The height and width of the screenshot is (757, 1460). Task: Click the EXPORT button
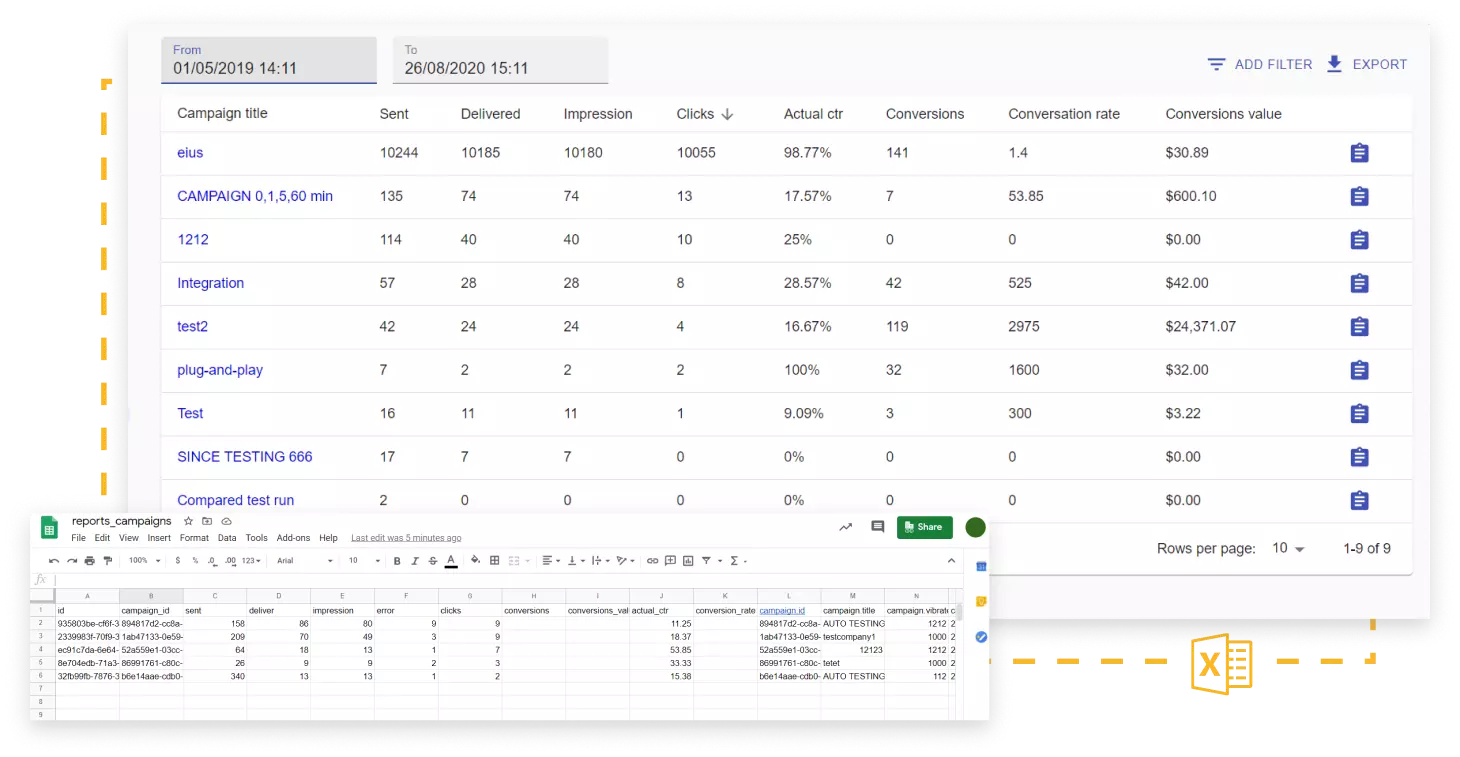point(1366,64)
